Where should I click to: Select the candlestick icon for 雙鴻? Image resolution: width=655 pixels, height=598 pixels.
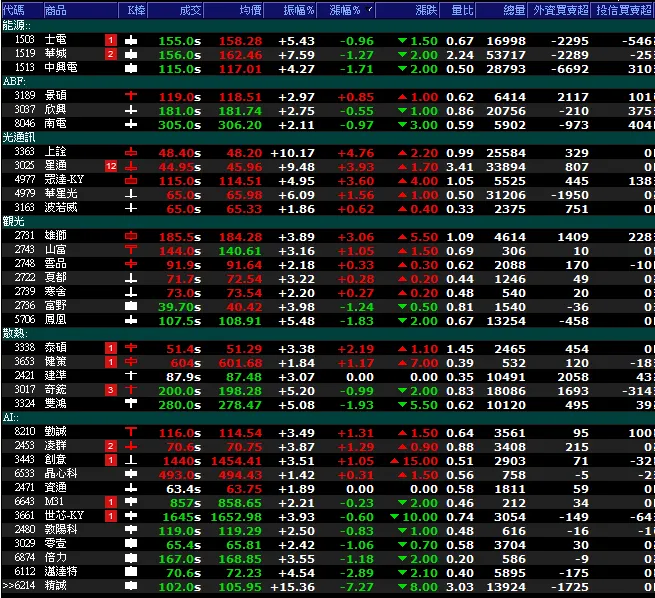pos(131,404)
